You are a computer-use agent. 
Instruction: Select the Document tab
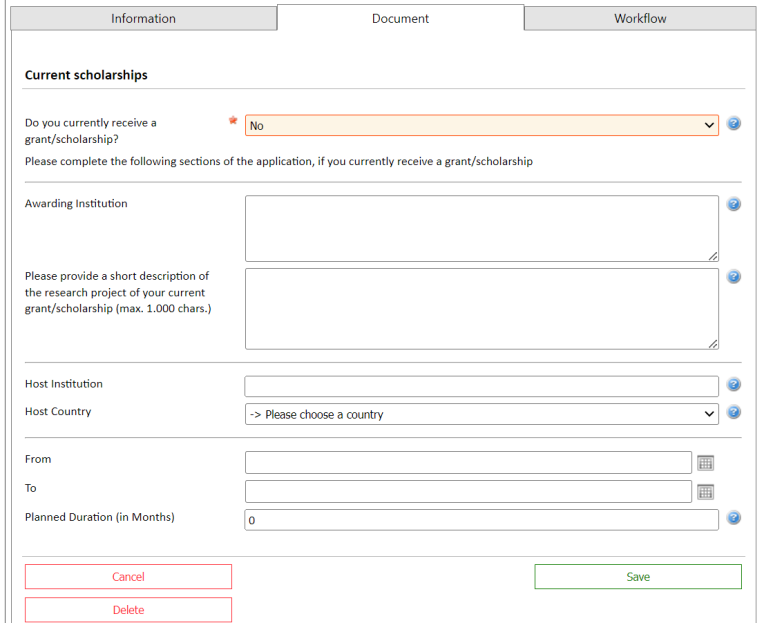[400, 18]
